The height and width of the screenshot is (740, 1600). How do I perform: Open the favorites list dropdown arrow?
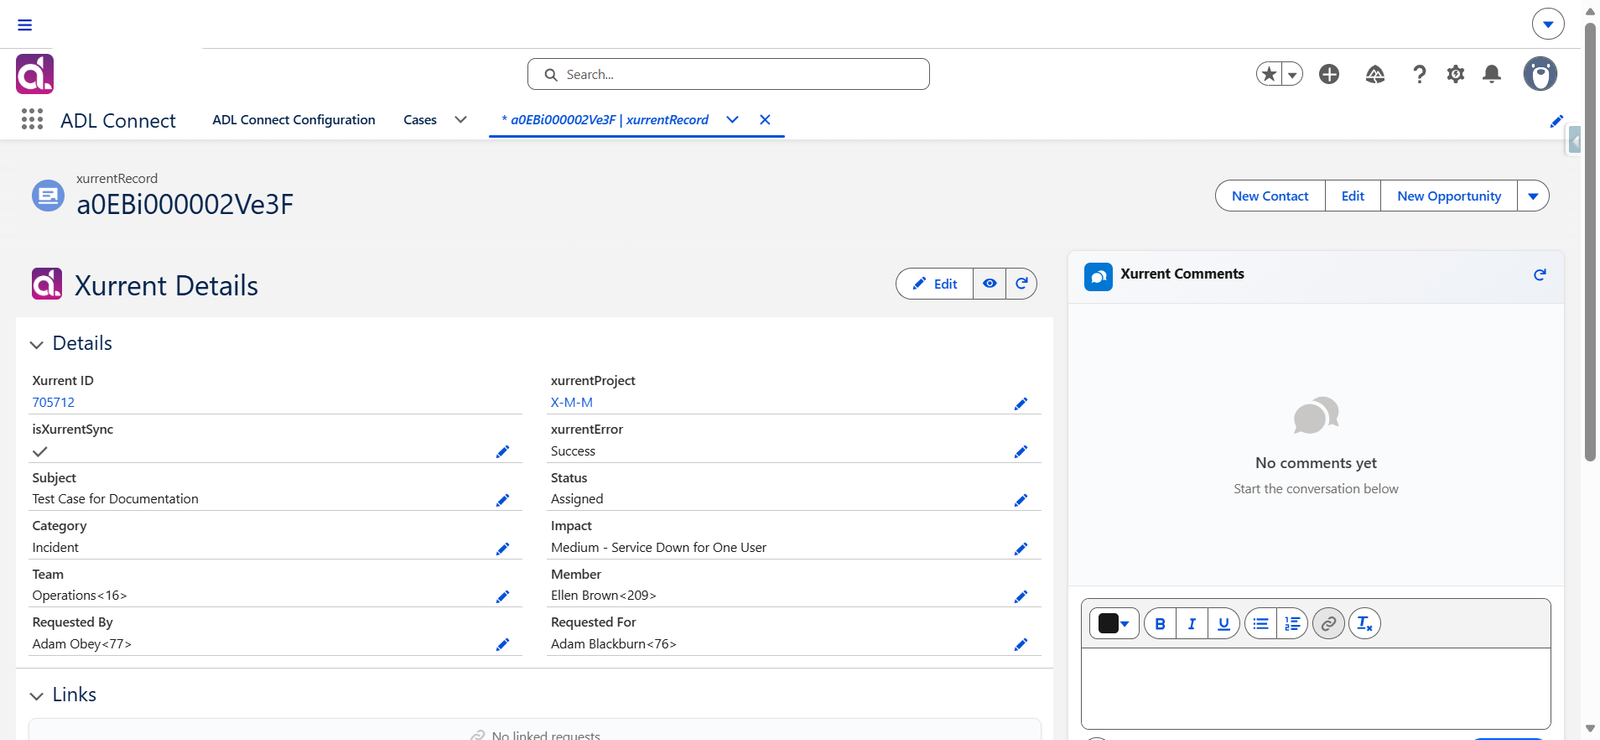[x=1292, y=74]
